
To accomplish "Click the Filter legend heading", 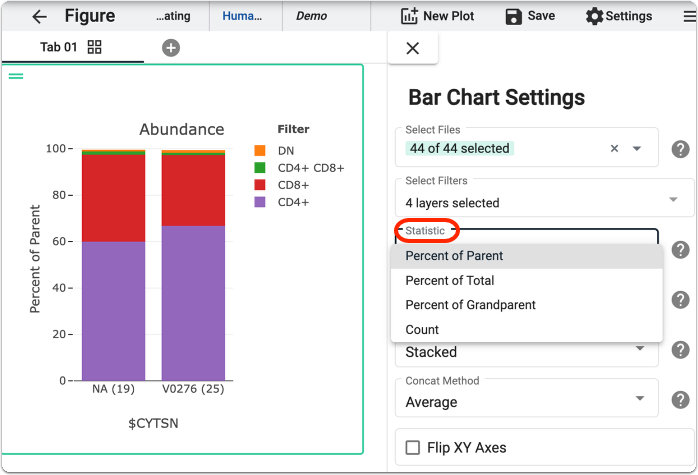I will click(293, 129).
